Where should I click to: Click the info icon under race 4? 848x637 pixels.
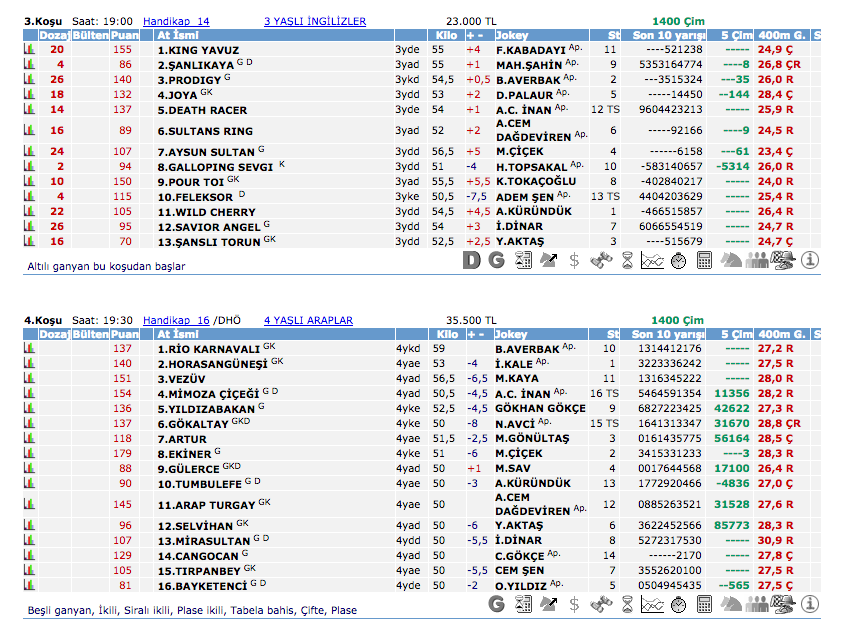pyautogui.click(x=809, y=604)
